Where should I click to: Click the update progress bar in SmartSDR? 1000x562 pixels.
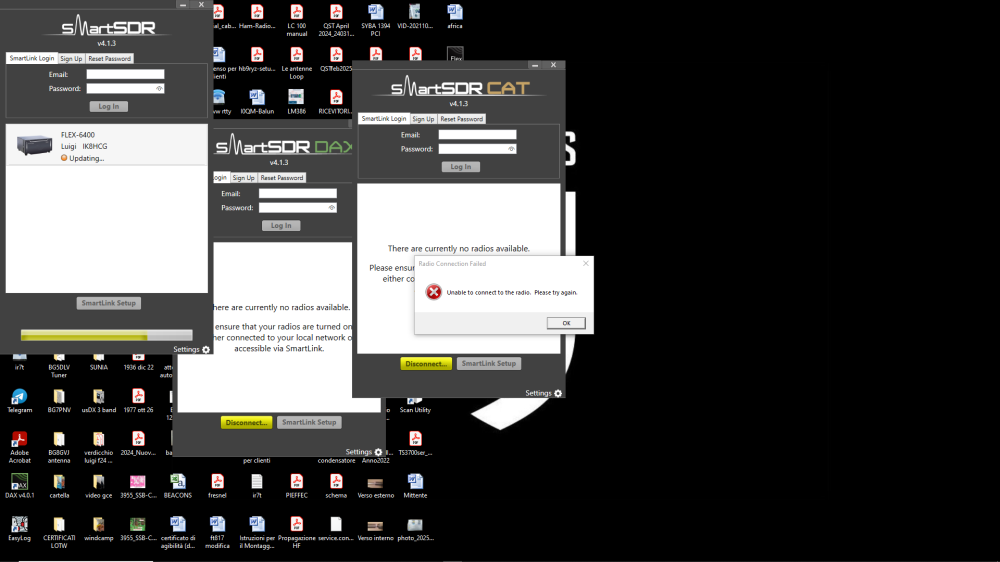point(107,336)
